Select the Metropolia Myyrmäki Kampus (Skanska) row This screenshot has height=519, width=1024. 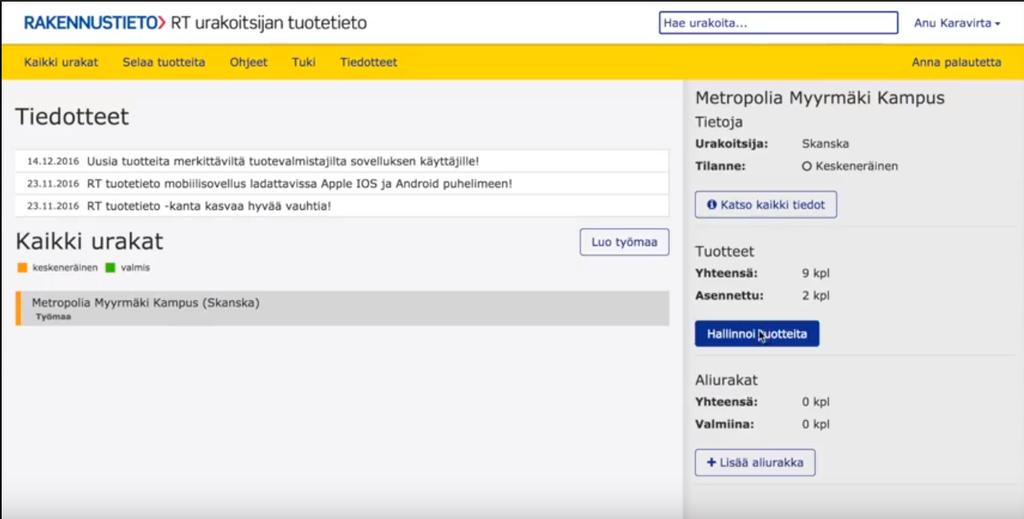click(342, 308)
